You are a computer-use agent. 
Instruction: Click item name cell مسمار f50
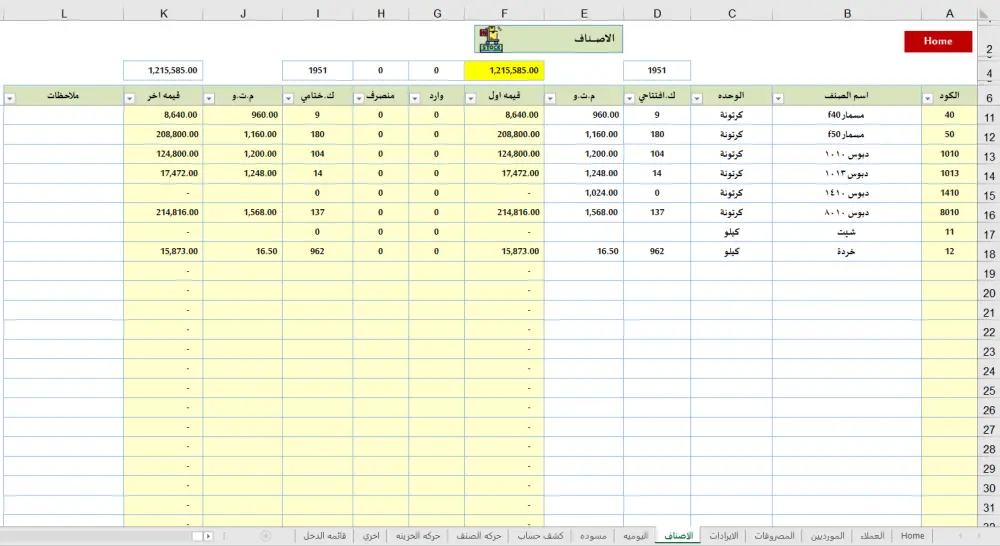pos(847,135)
